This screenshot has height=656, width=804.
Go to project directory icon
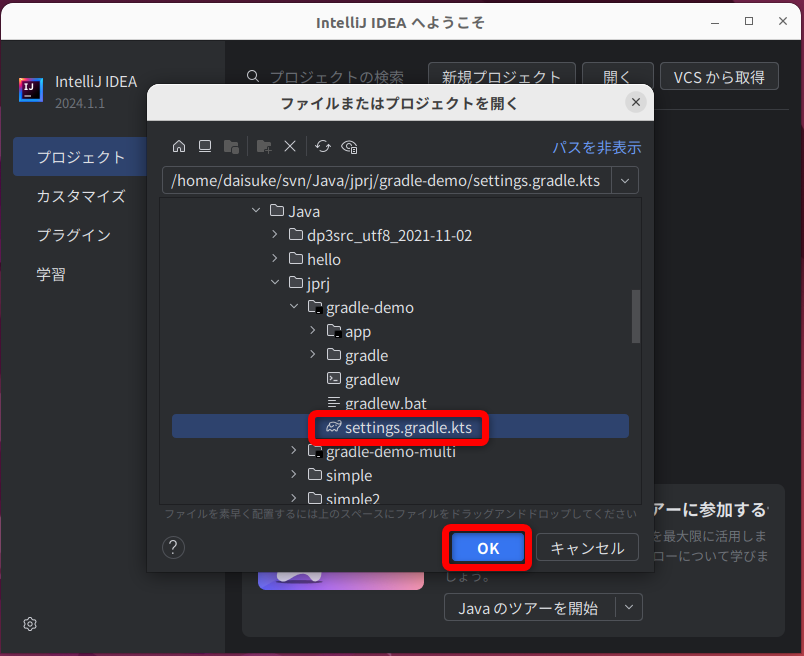tap(231, 147)
